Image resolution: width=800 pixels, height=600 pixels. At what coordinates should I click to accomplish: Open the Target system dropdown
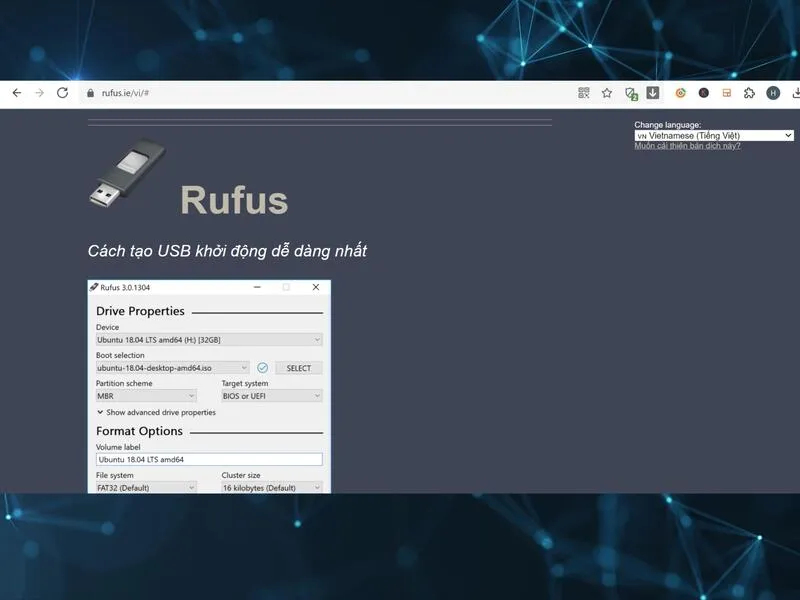pyautogui.click(x=271, y=396)
